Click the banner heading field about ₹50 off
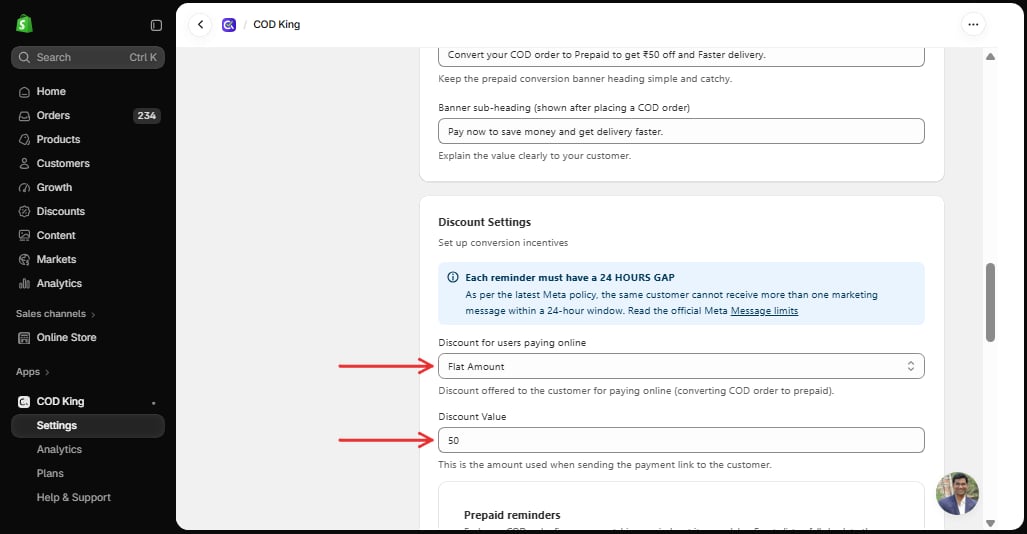 (x=681, y=56)
